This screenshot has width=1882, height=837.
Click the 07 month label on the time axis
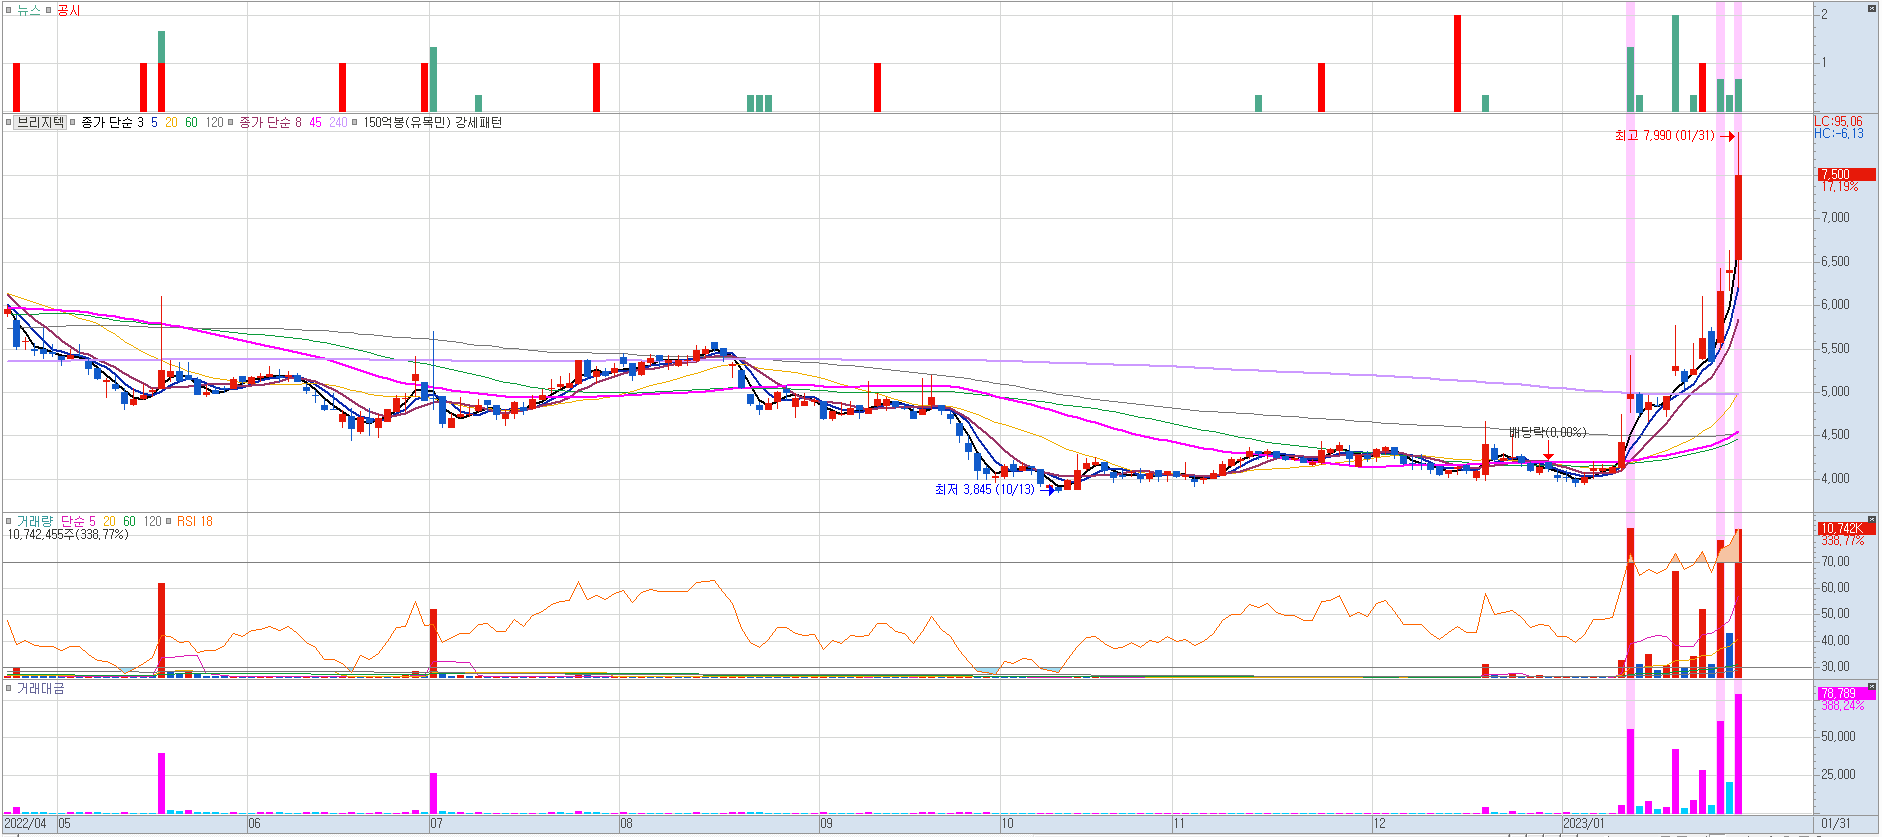coord(436,824)
